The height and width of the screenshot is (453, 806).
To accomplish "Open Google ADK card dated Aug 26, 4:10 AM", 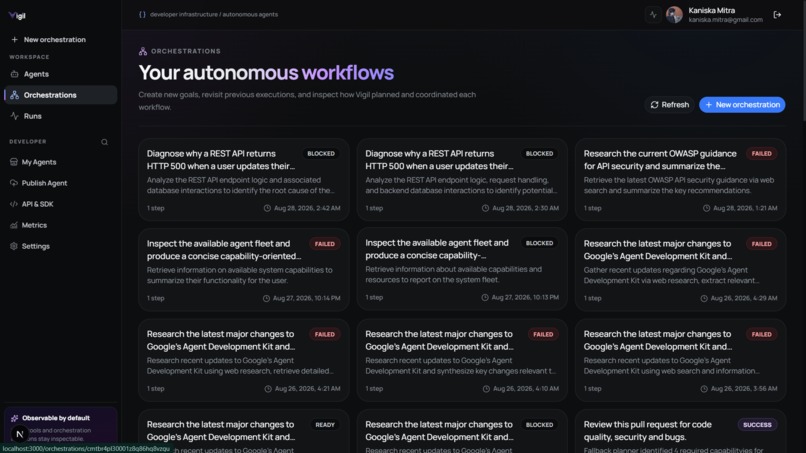I will [462, 360].
